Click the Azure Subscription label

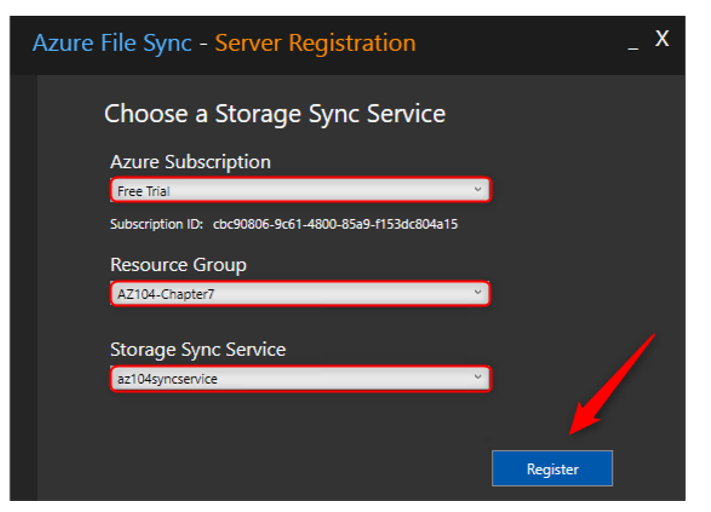(190, 162)
